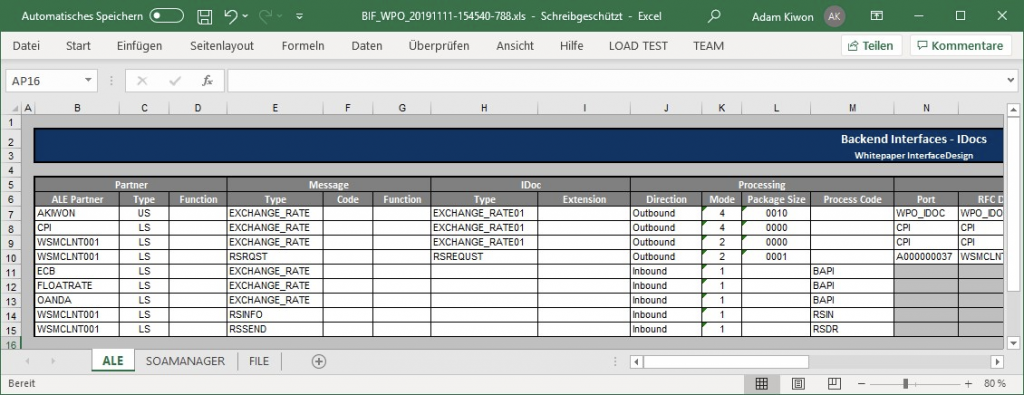Click the horizontal scrollbar left arrow
The image size is (1024, 395).
[x=637, y=361]
